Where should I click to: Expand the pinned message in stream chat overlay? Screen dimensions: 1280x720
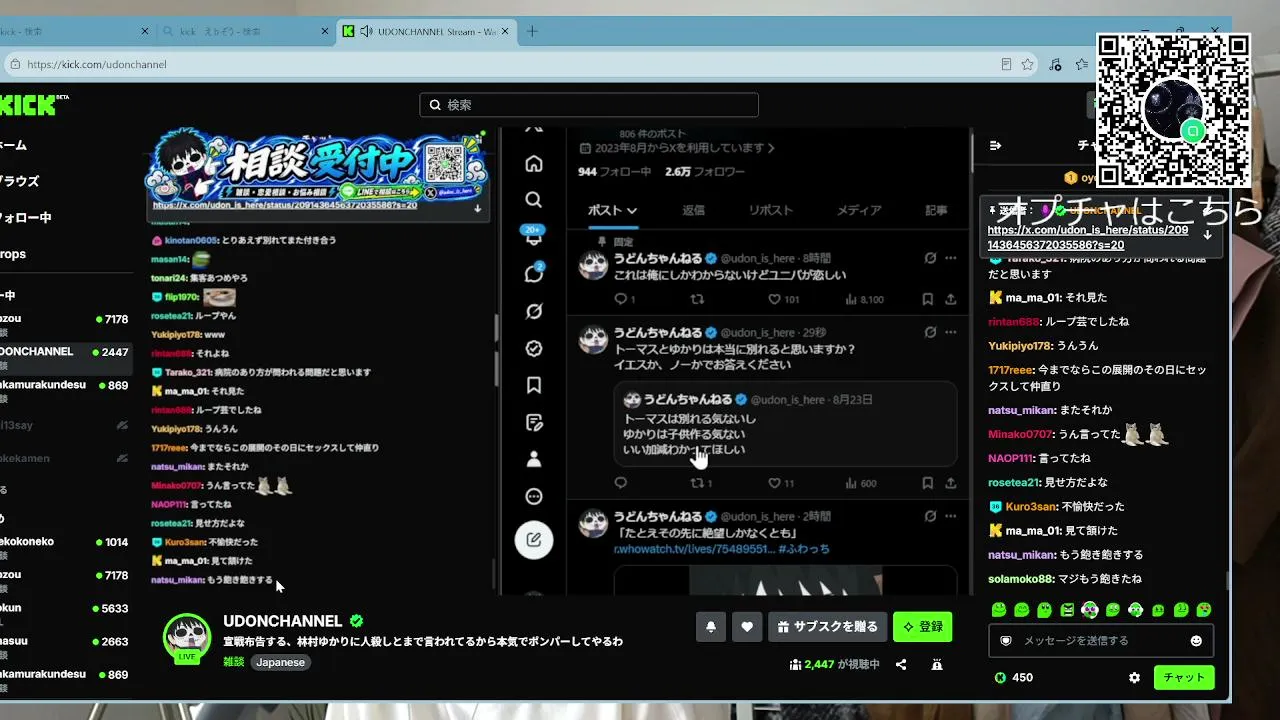pos(478,209)
